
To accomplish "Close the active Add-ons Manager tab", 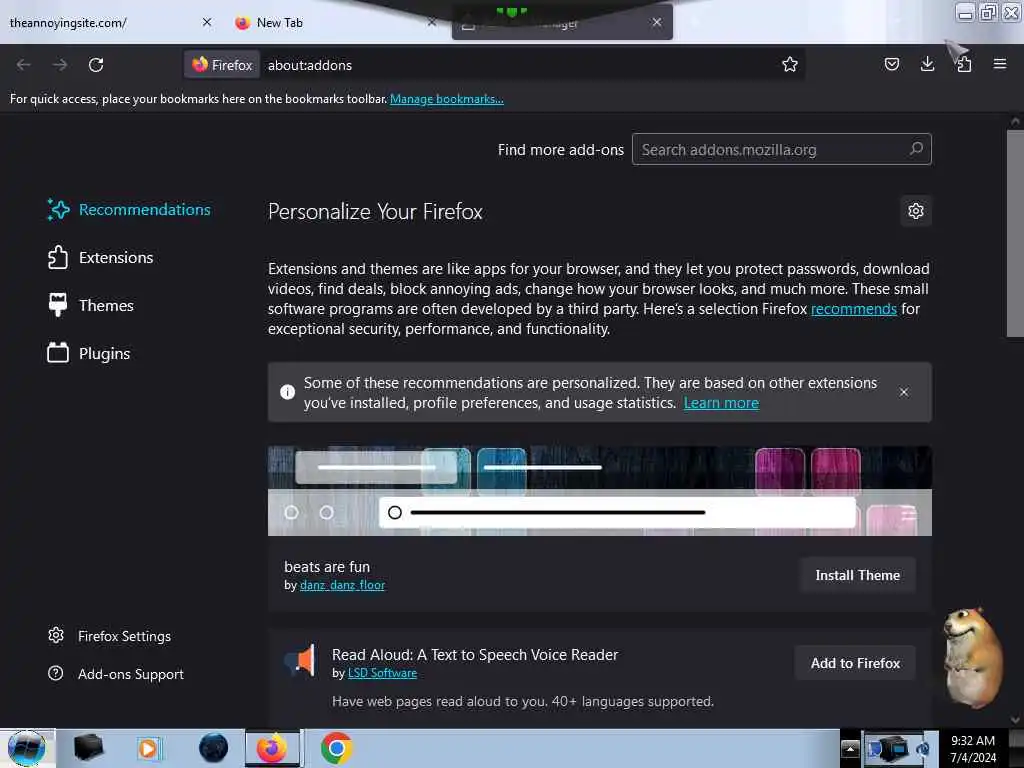I will tap(657, 22).
